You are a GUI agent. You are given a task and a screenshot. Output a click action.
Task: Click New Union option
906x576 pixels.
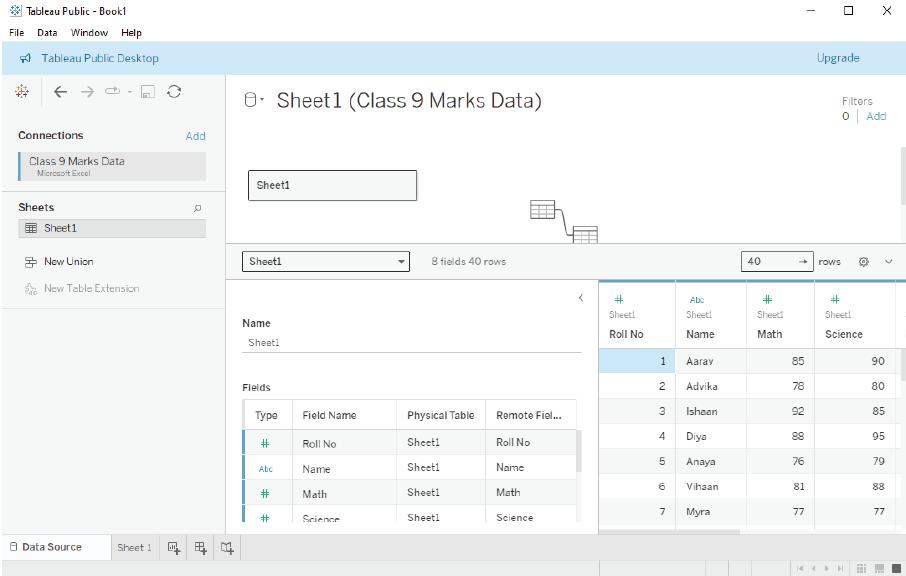click(x=68, y=262)
